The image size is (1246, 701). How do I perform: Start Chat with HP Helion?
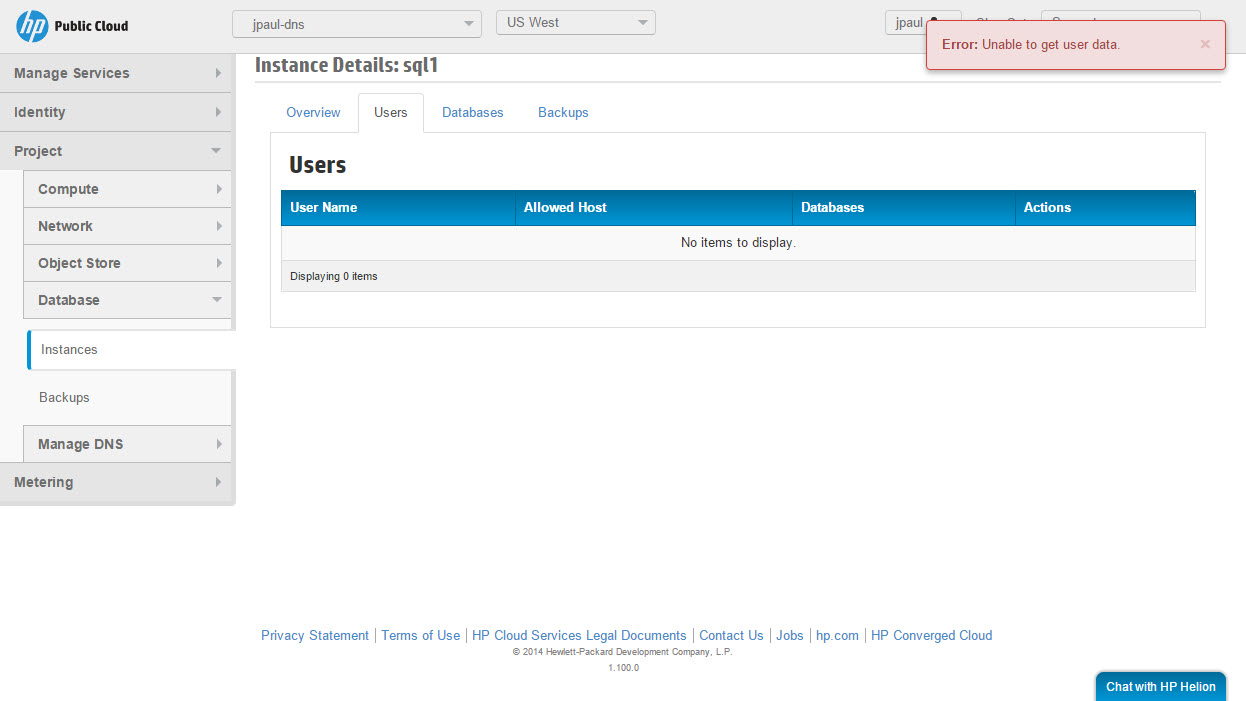[x=1161, y=686]
